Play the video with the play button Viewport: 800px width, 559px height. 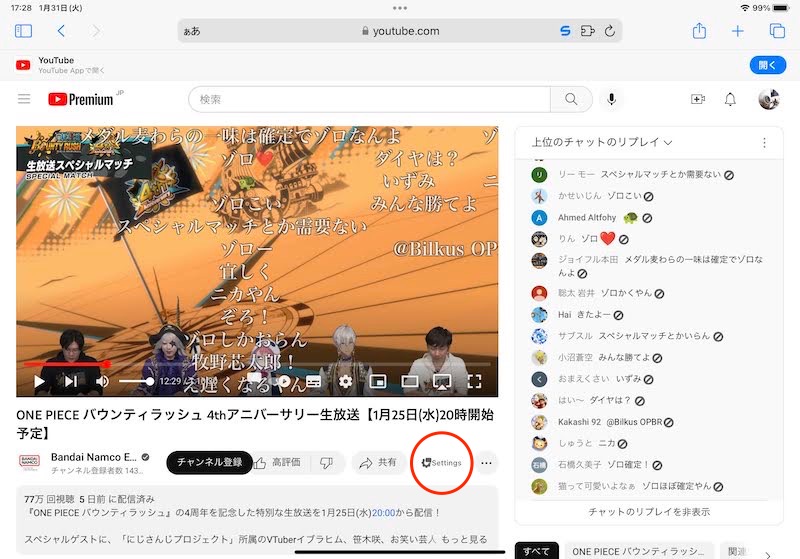tap(39, 381)
